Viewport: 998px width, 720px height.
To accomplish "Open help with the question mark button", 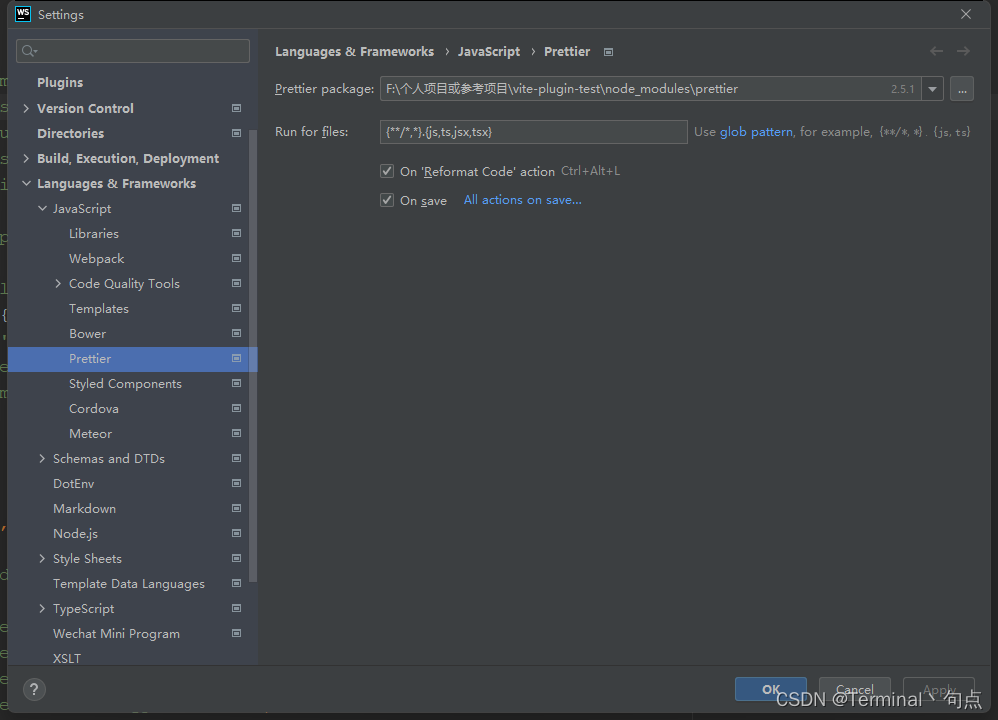I will pyautogui.click(x=34, y=689).
